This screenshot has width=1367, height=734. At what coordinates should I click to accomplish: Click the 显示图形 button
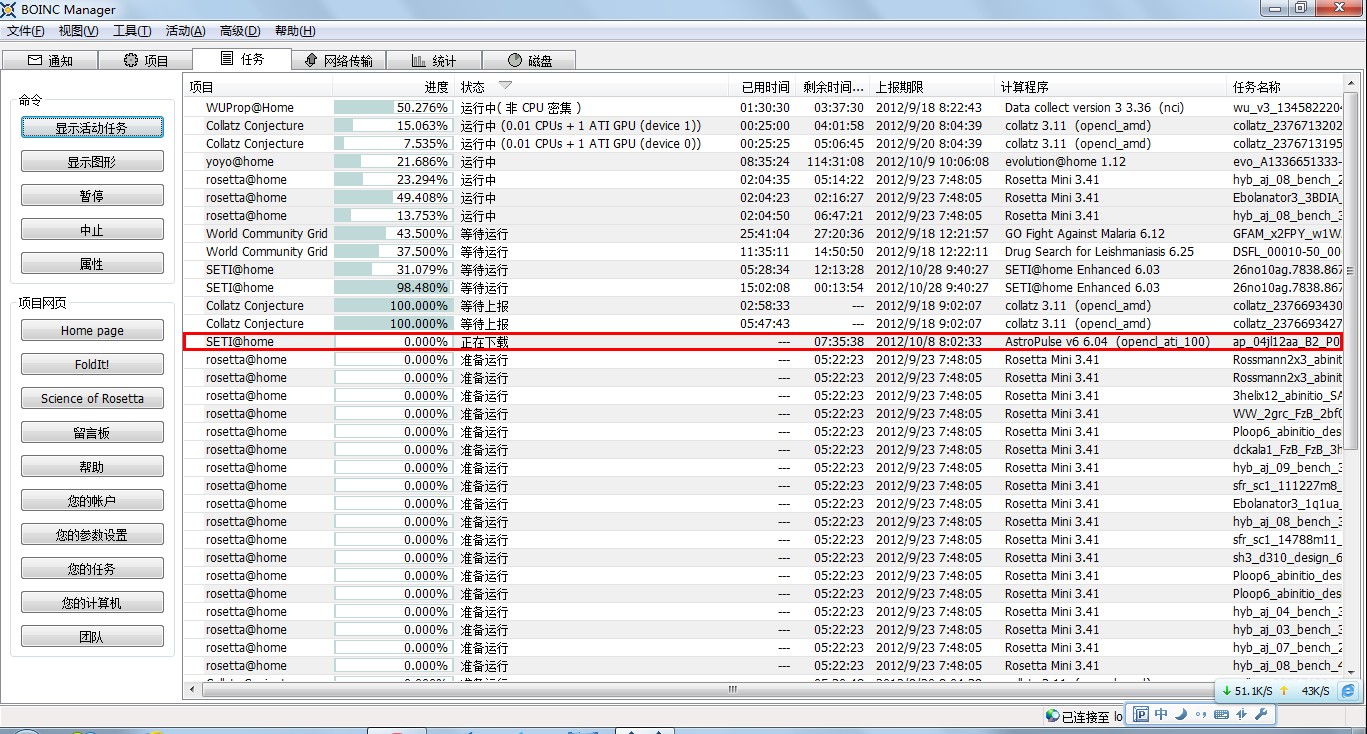tap(92, 162)
